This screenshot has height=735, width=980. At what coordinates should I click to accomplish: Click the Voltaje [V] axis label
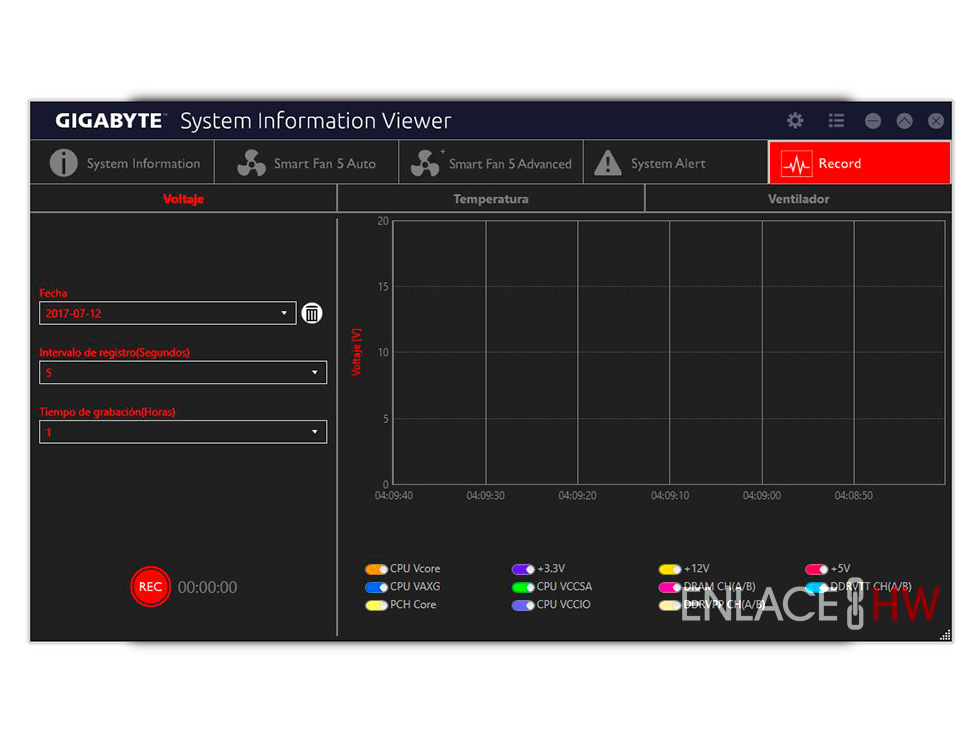coord(356,352)
